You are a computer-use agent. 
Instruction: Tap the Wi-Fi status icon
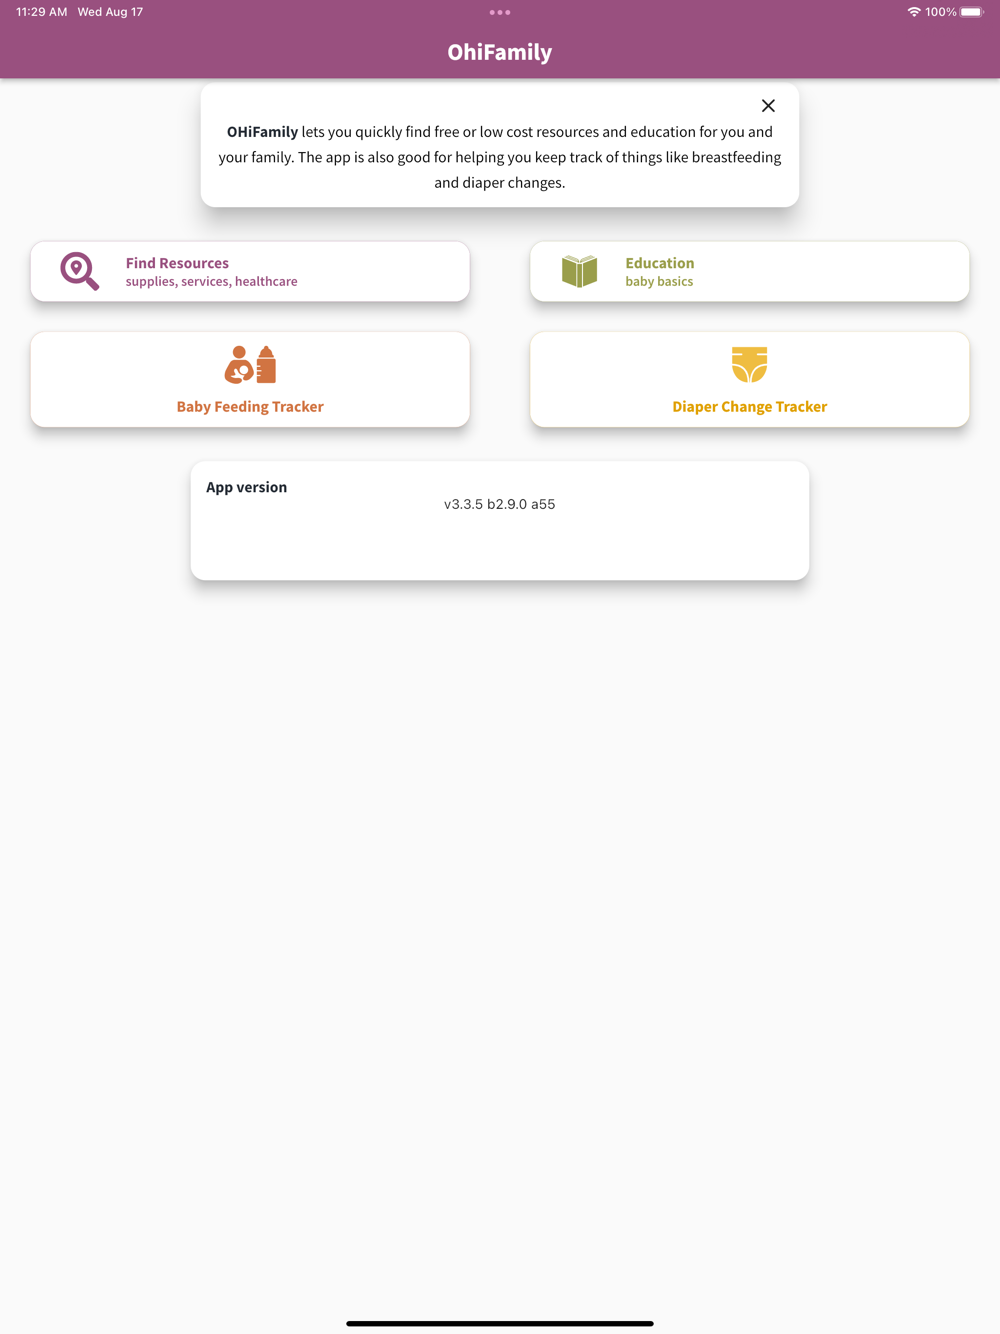click(x=914, y=12)
